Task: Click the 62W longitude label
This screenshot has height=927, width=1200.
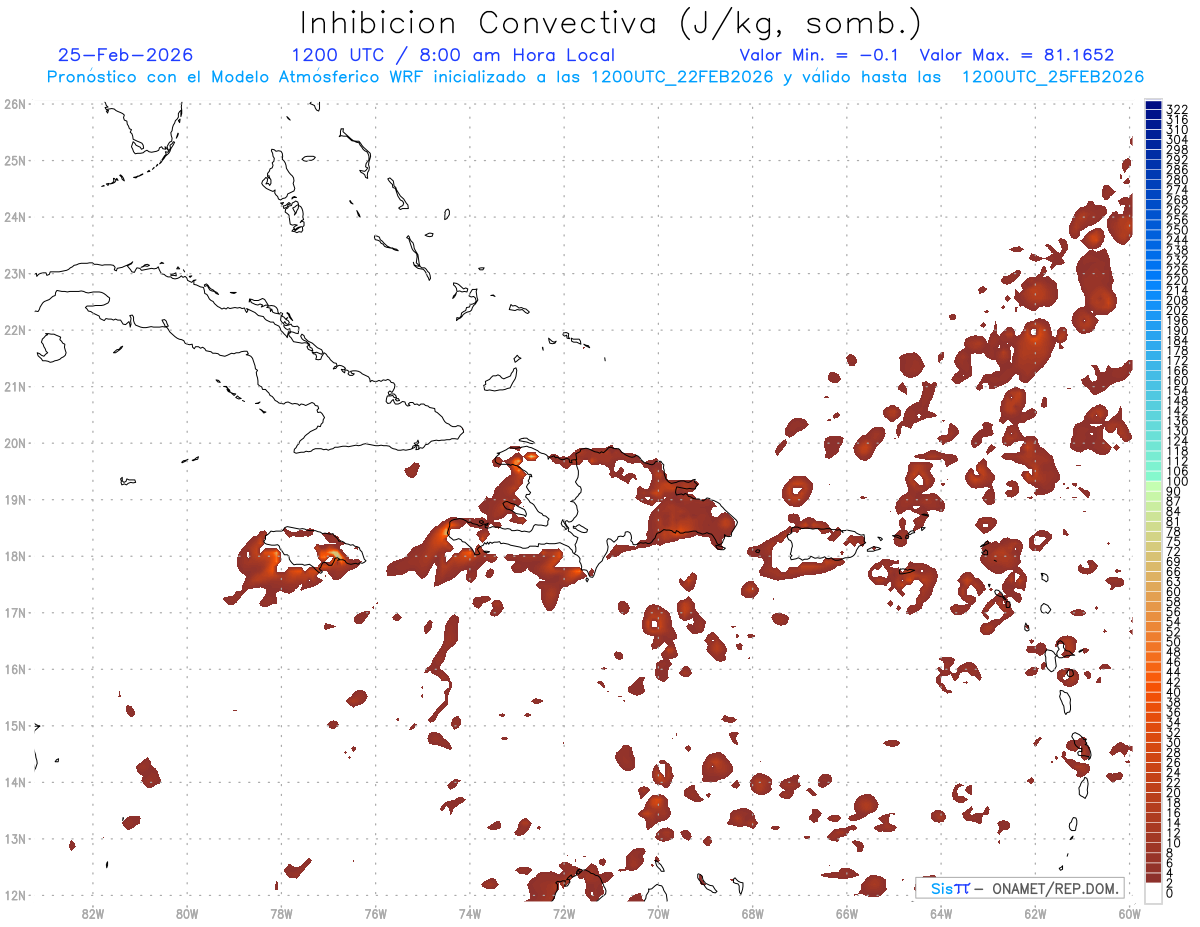Action: (1035, 913)
